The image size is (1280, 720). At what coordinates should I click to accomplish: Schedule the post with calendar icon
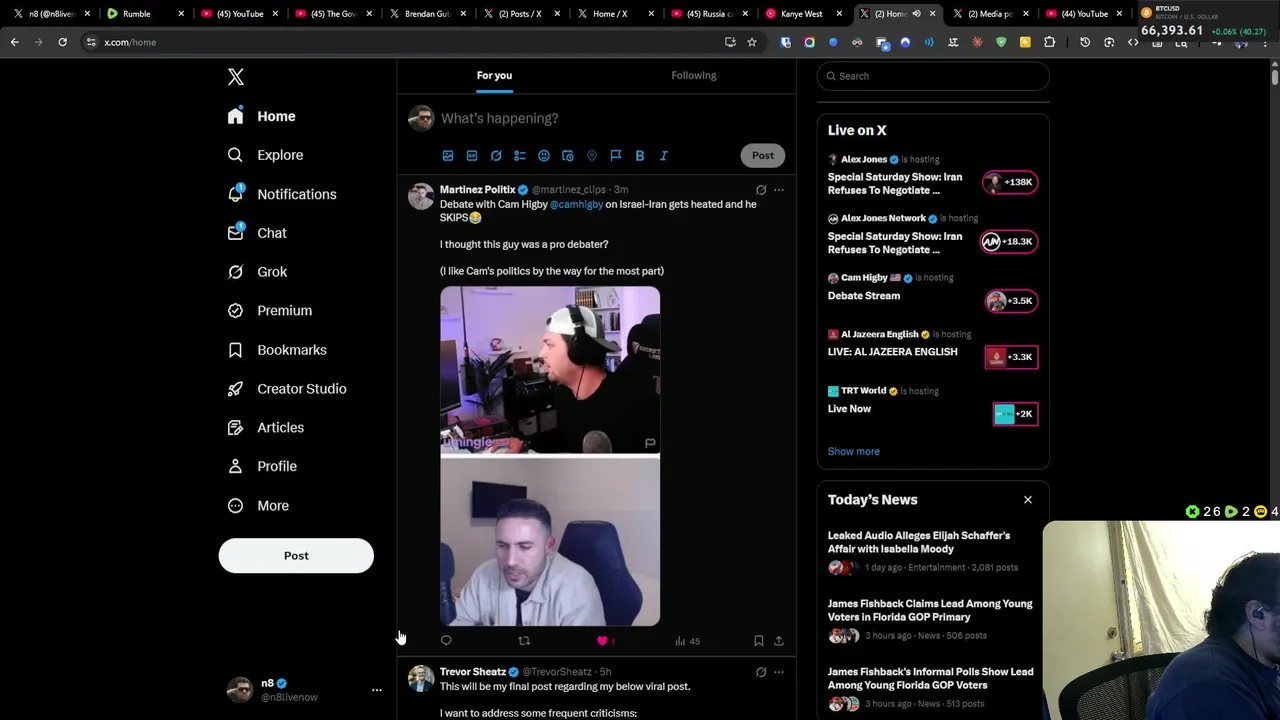568,156
